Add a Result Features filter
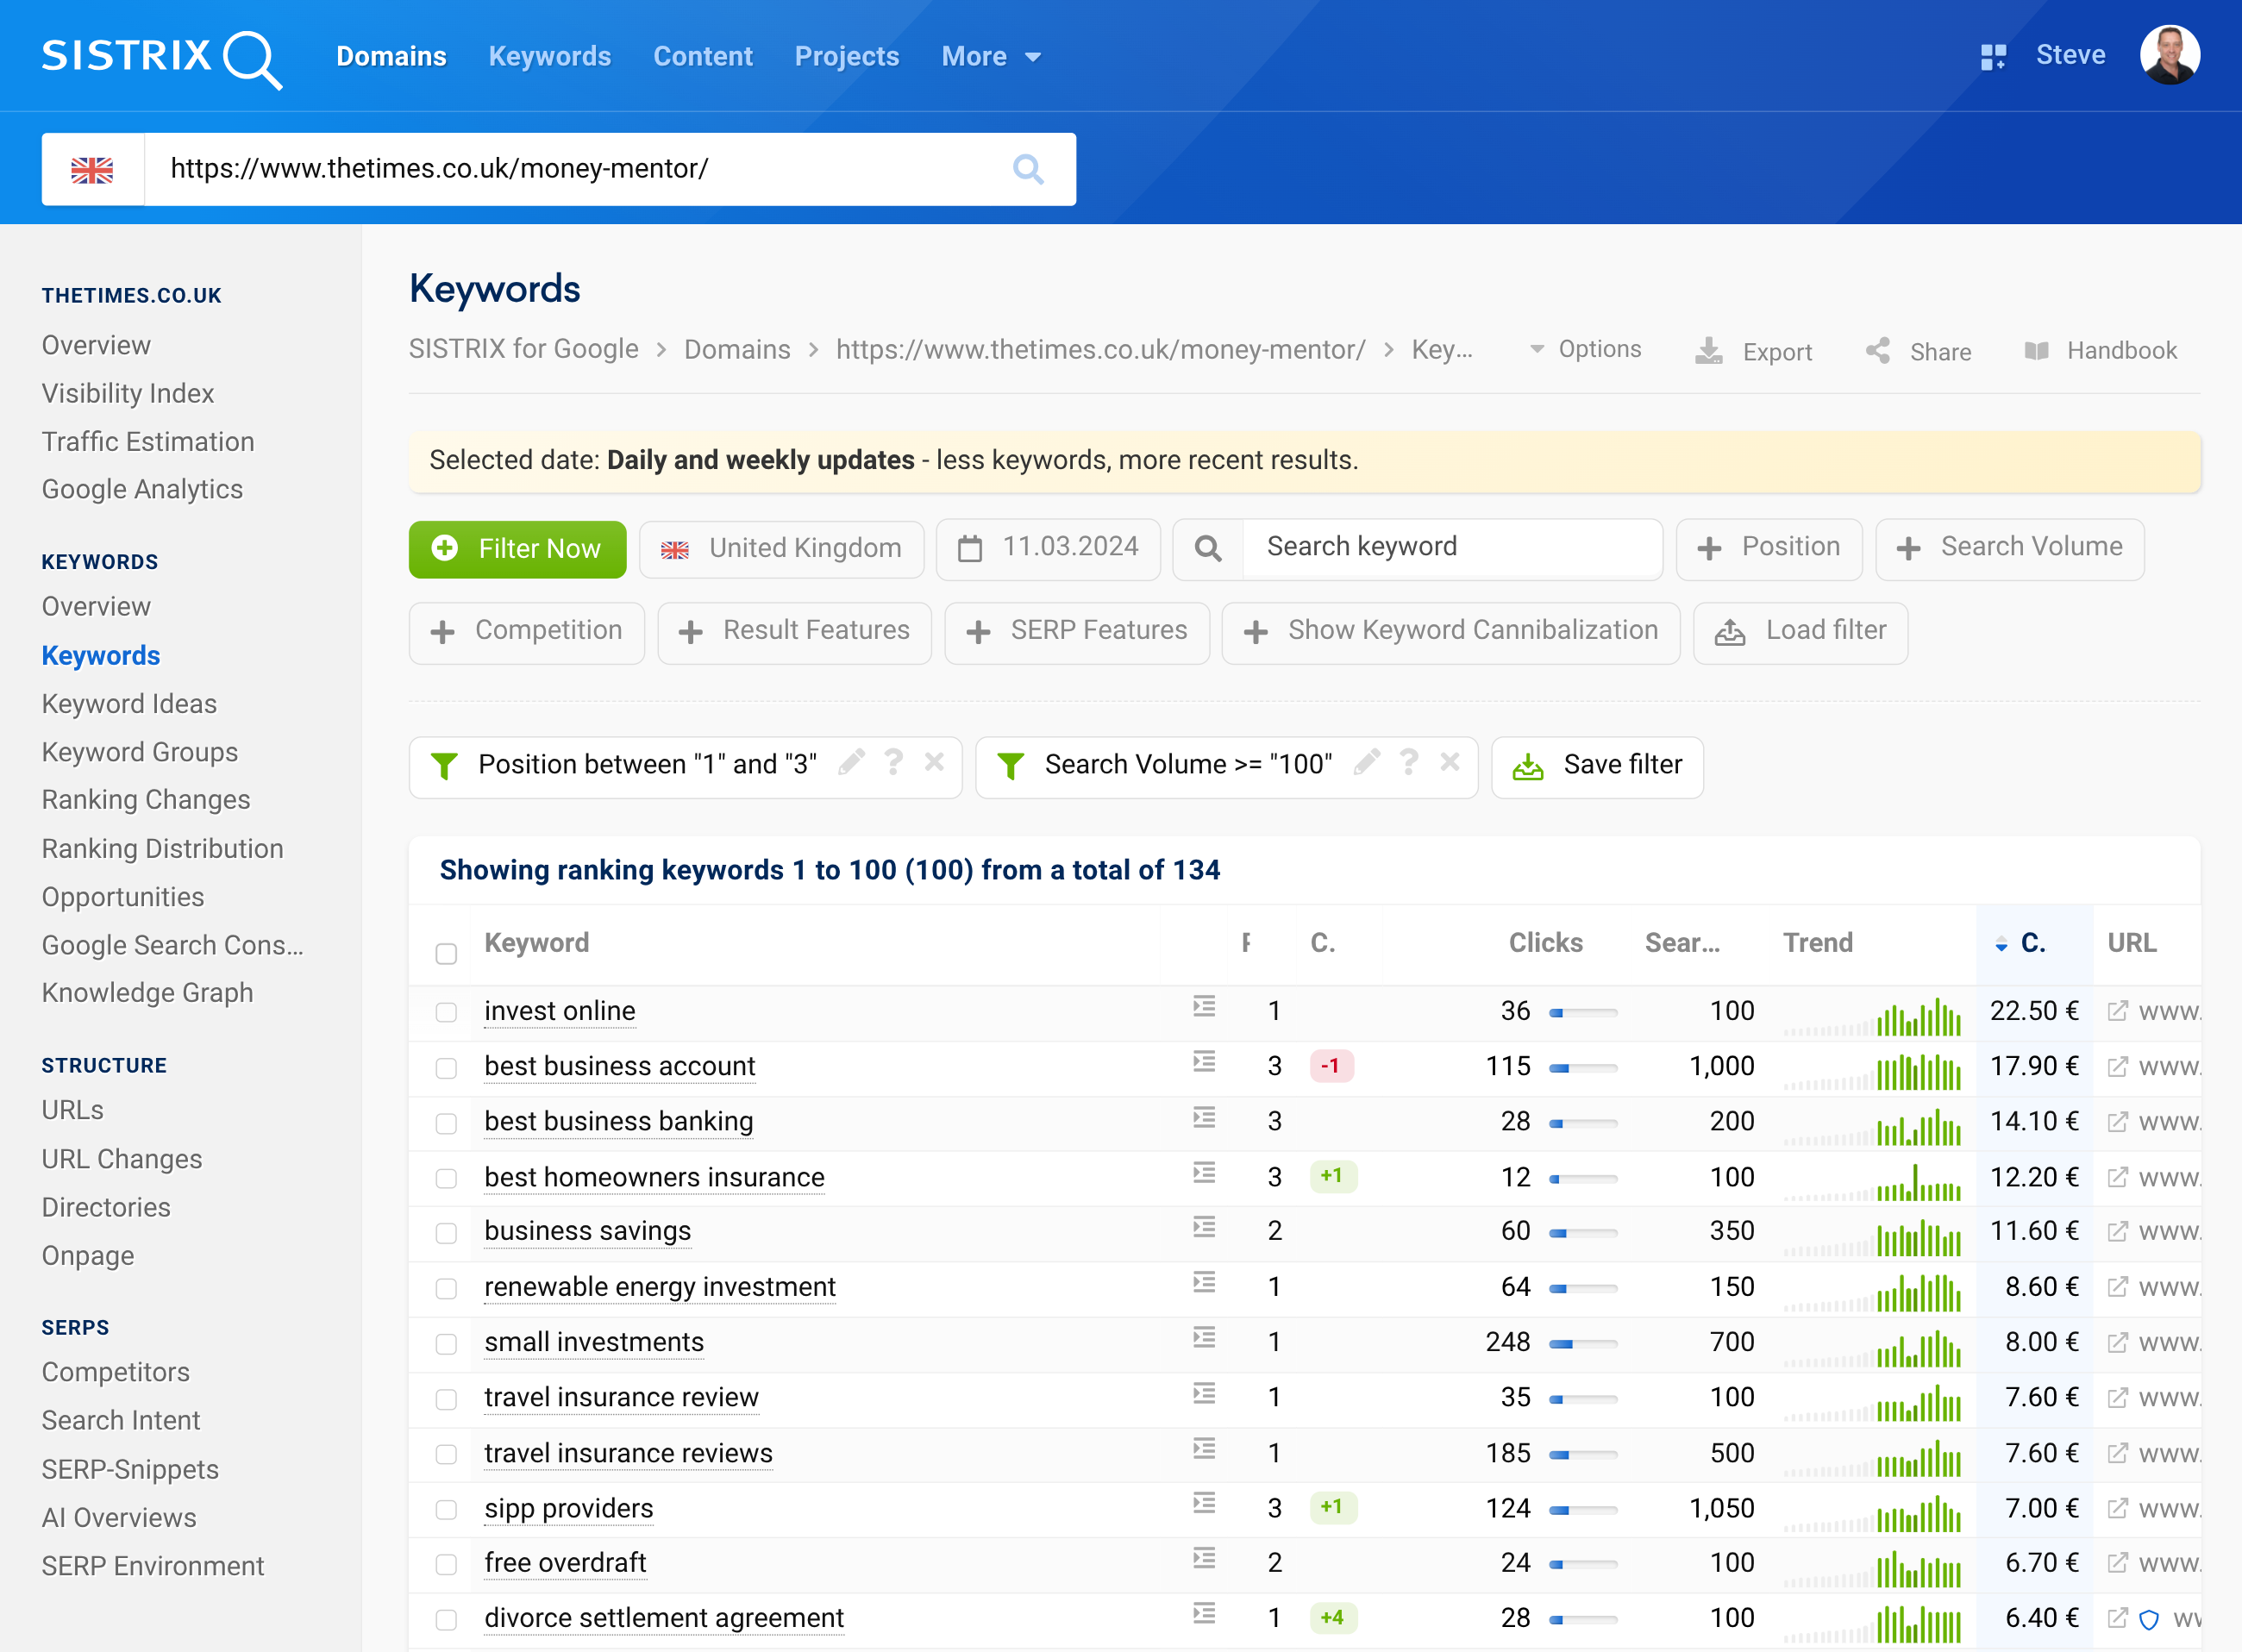The width and height of the screenshot is (2242, 1652). point(795,632)
